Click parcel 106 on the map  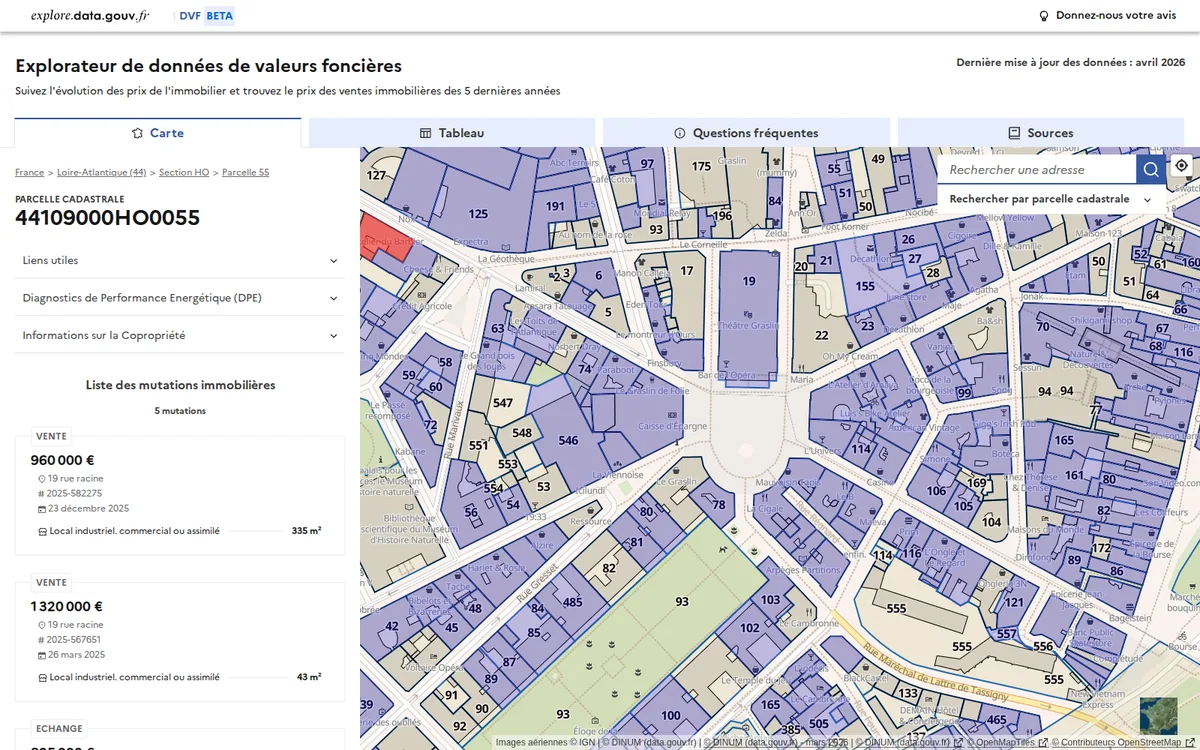[936, 490]
